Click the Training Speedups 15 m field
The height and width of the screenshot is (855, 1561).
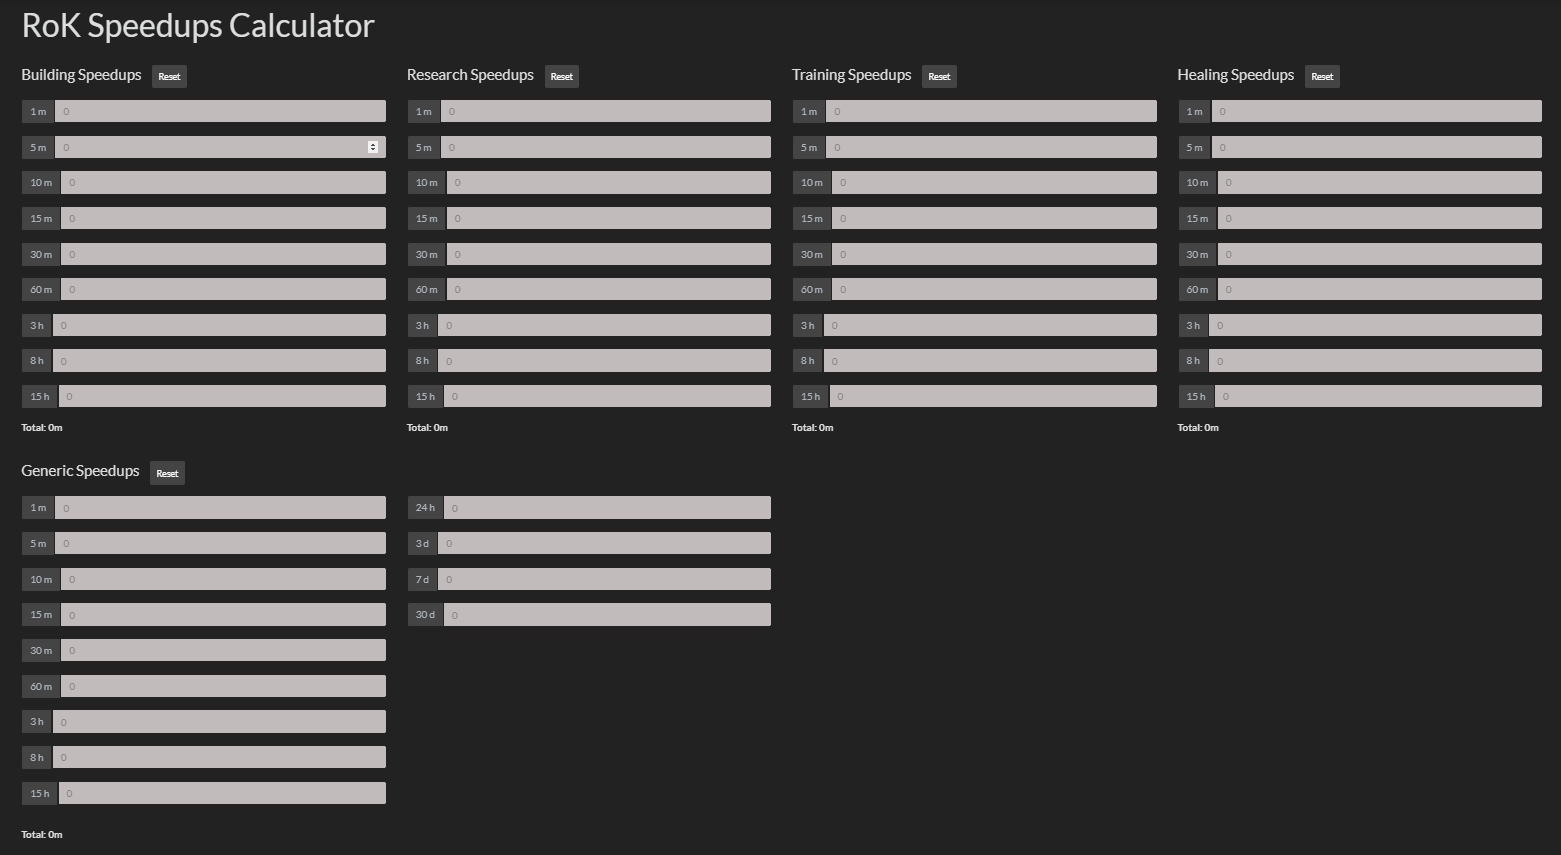tap(994, 218)
